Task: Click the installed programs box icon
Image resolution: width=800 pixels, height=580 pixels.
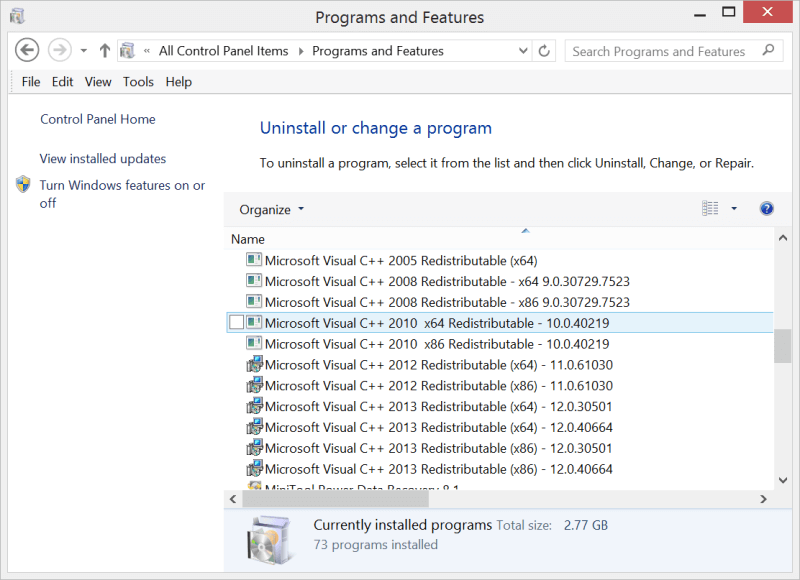Action: pos(269,540)
